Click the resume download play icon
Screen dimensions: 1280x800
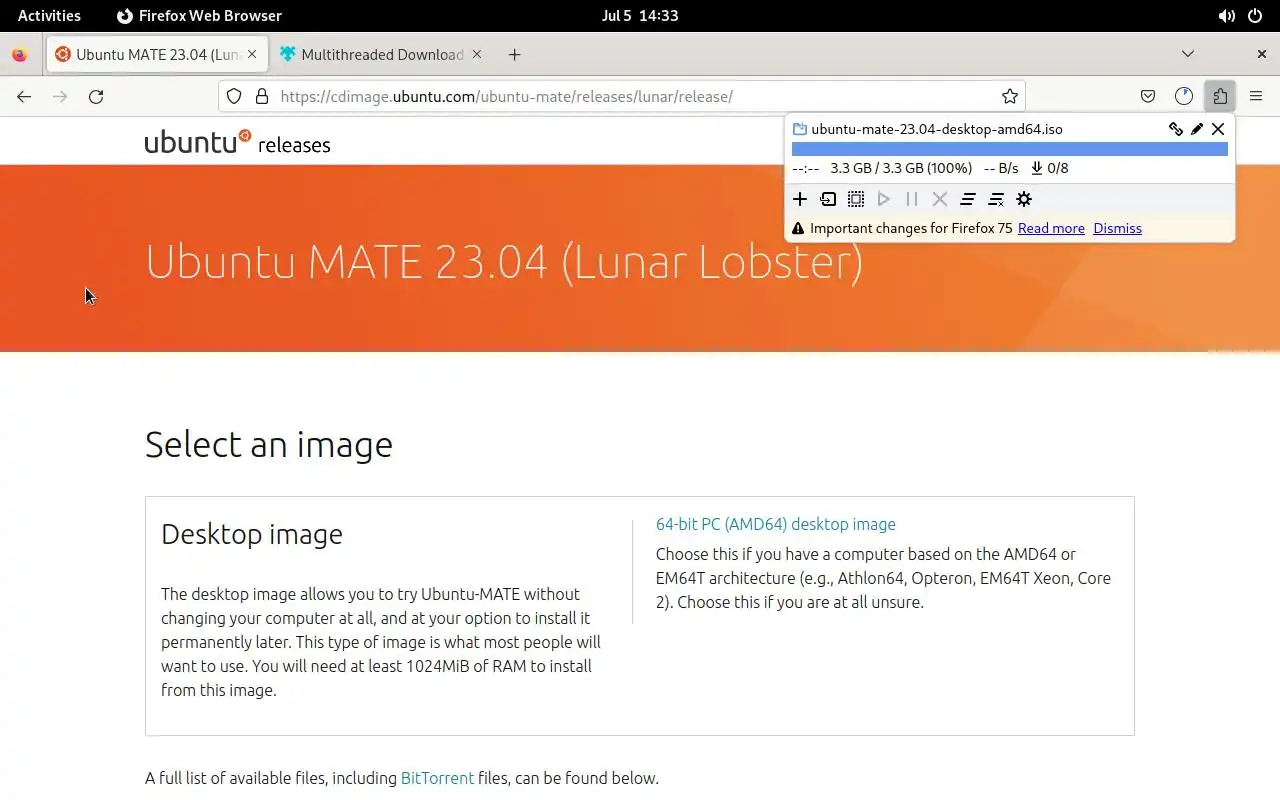click(x=884, y=199)
